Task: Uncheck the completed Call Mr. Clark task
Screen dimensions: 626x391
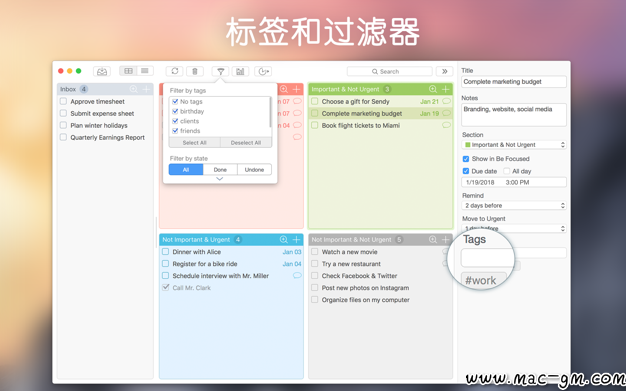Action: click(x=166, y=287)
